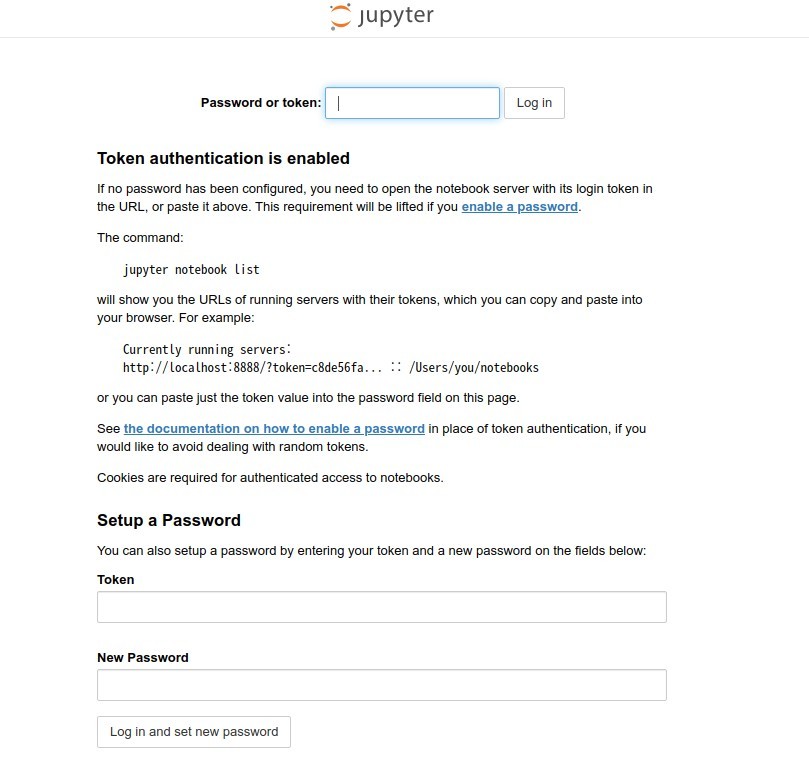Screen dimensions: 809x757
Task: Click Log in and set new password
Action: [x=194, y=732]
